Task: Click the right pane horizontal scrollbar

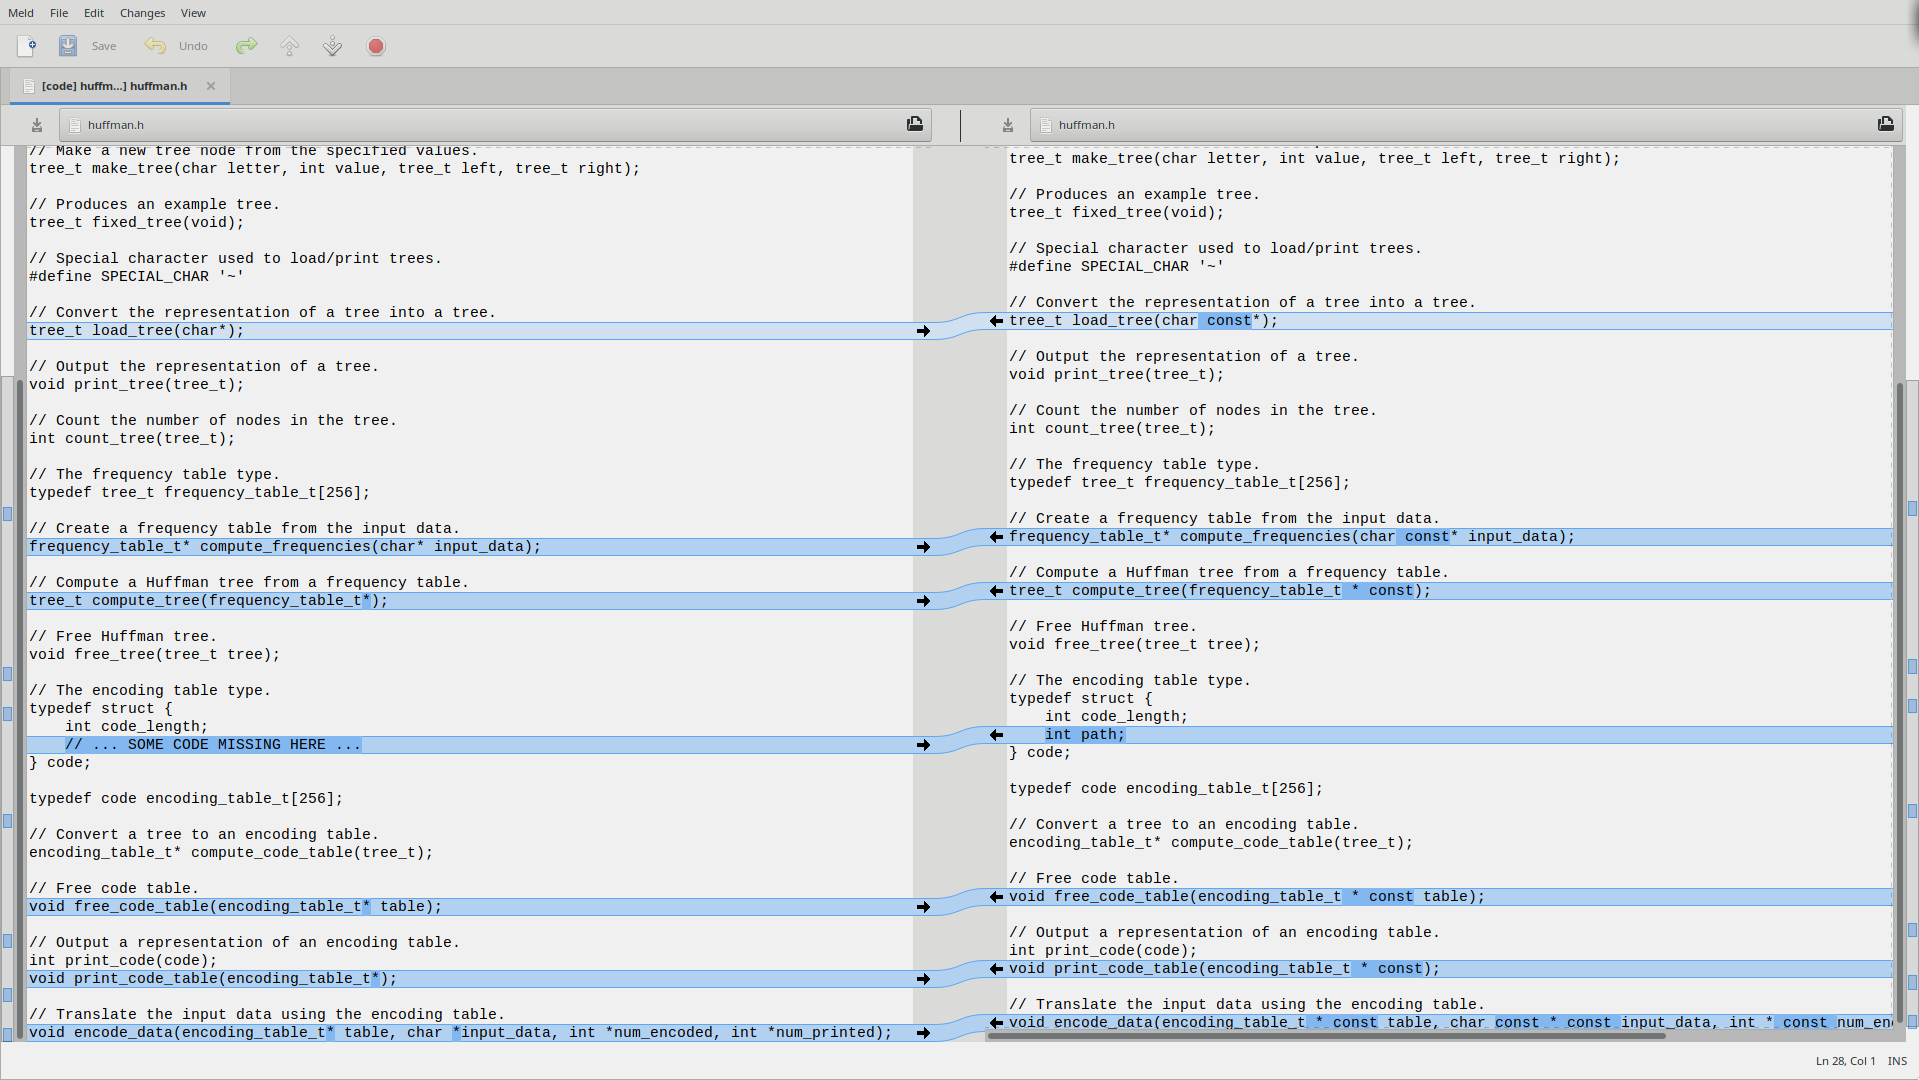Action: 1325,1036
